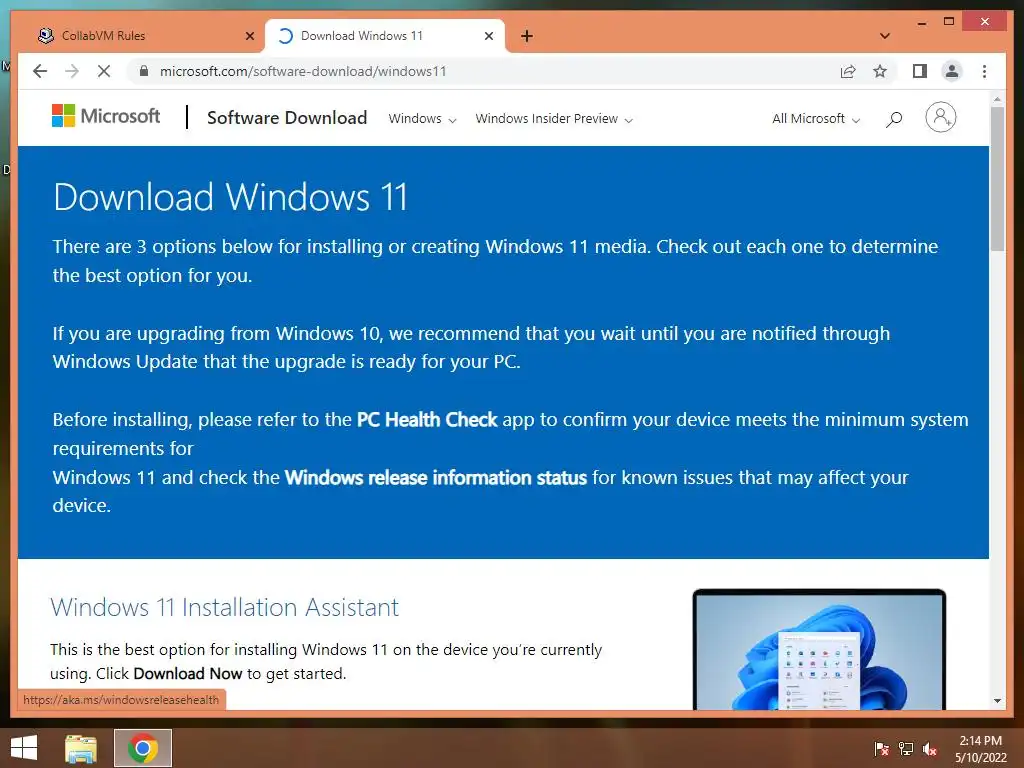Click the Chrome taskbar icon

point(143,748)
